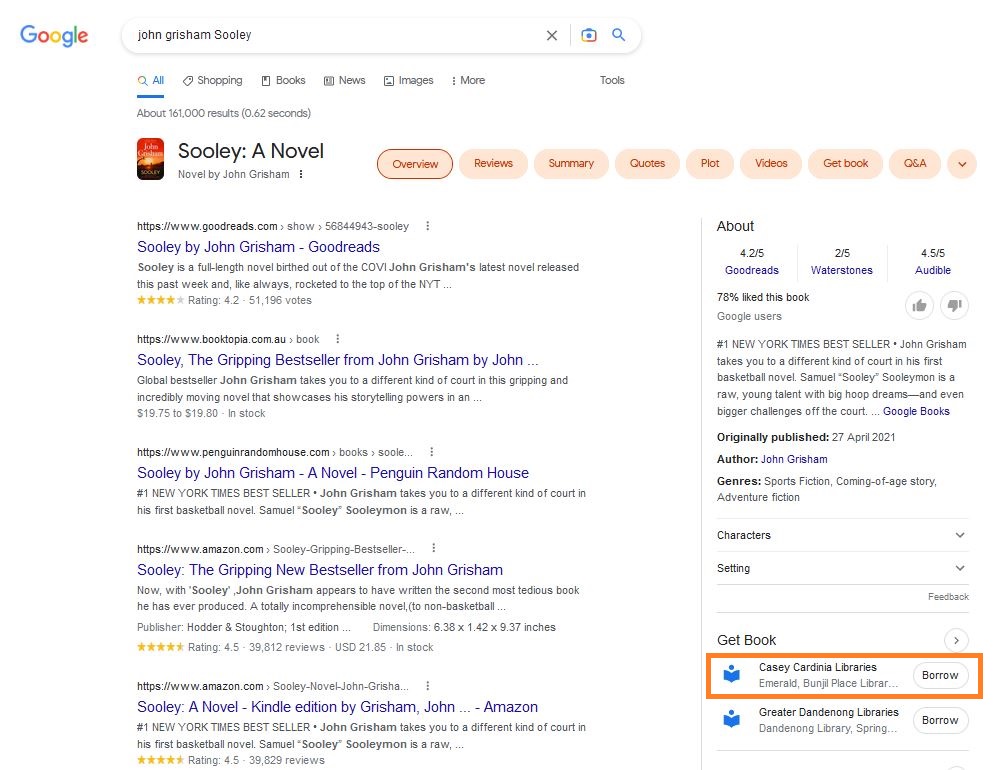Viewport: 1003px width, 770px height.
Task: Borrow from Casey Cardinia Libraries
Action: tap(940, 675)
